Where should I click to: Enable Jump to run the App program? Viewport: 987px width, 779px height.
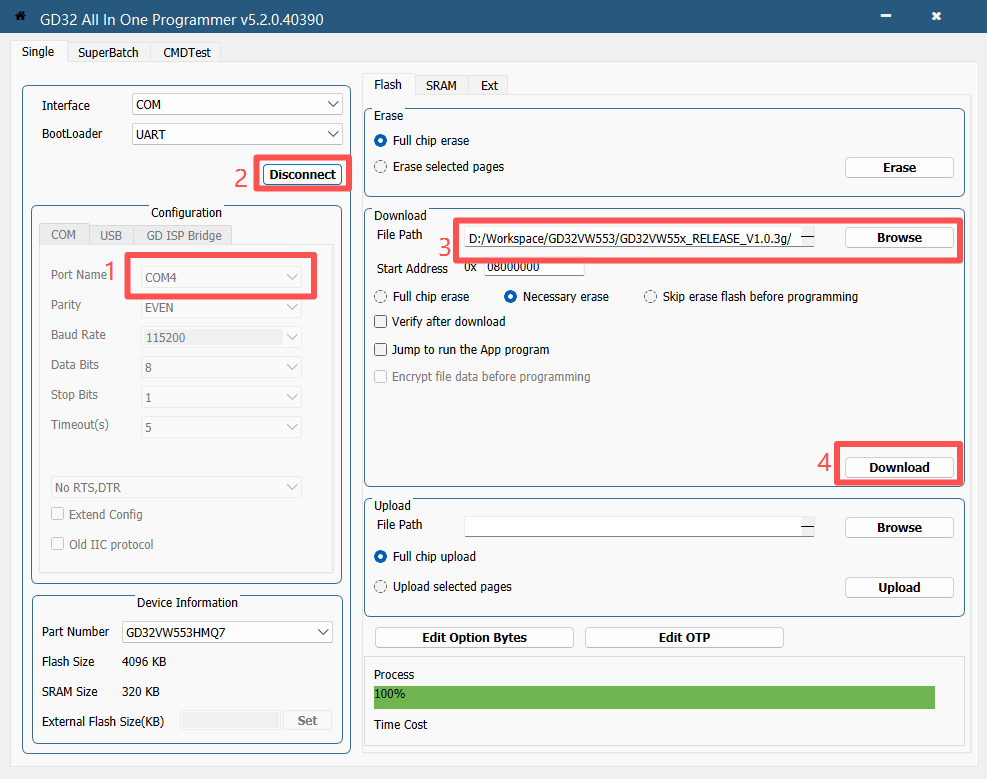coord(462,349)
